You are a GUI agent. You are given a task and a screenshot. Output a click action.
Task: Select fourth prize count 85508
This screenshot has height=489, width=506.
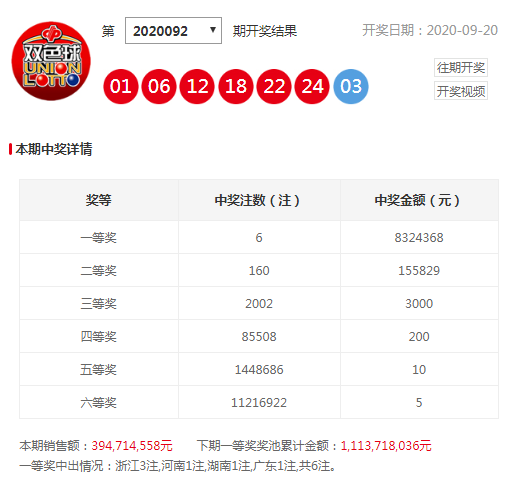tap(259, 337)
